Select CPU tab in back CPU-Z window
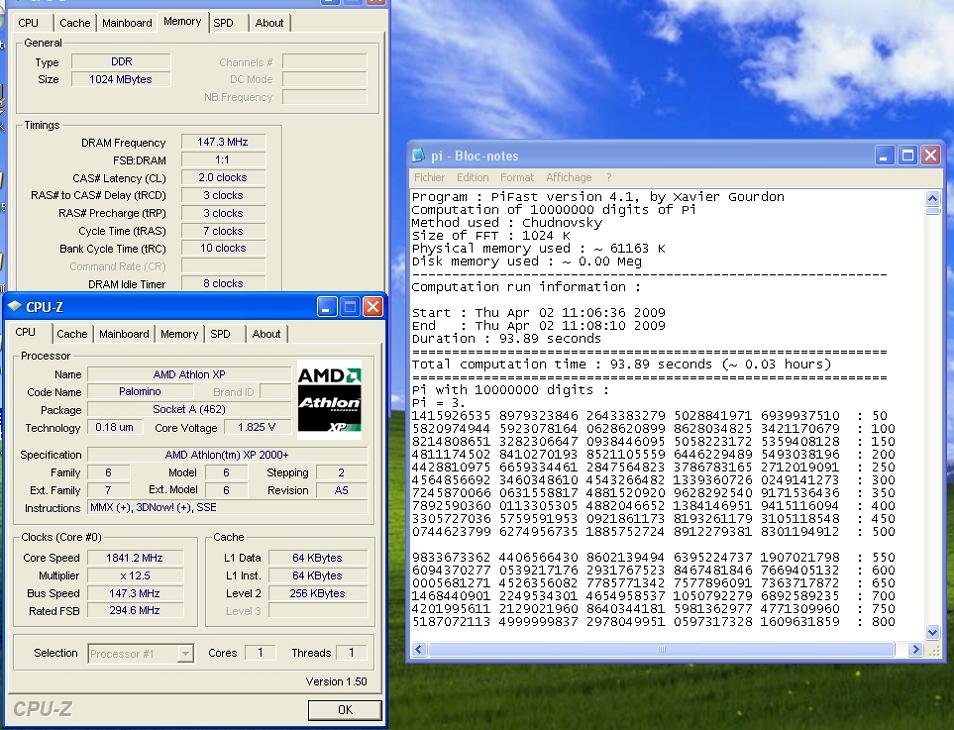The width and height of the screenshot is (954, 730). 28,23
